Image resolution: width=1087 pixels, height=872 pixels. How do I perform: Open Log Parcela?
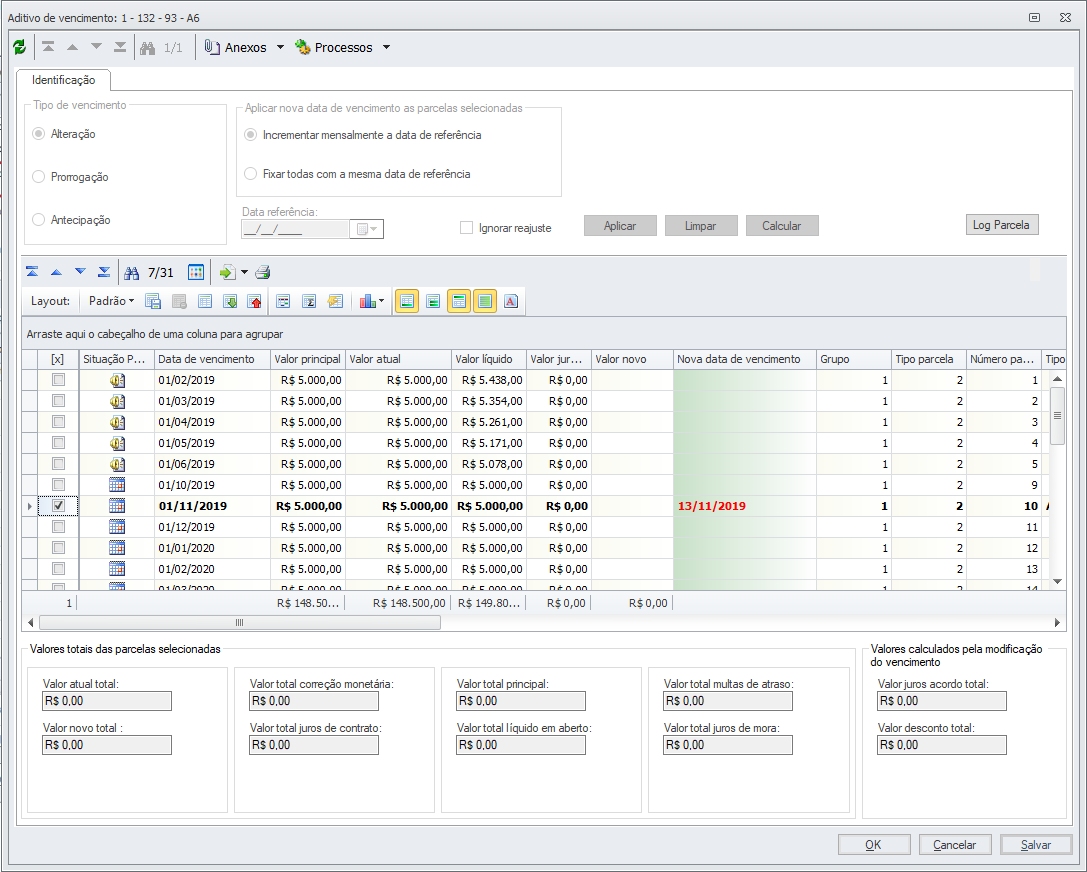click(1002, 225)
